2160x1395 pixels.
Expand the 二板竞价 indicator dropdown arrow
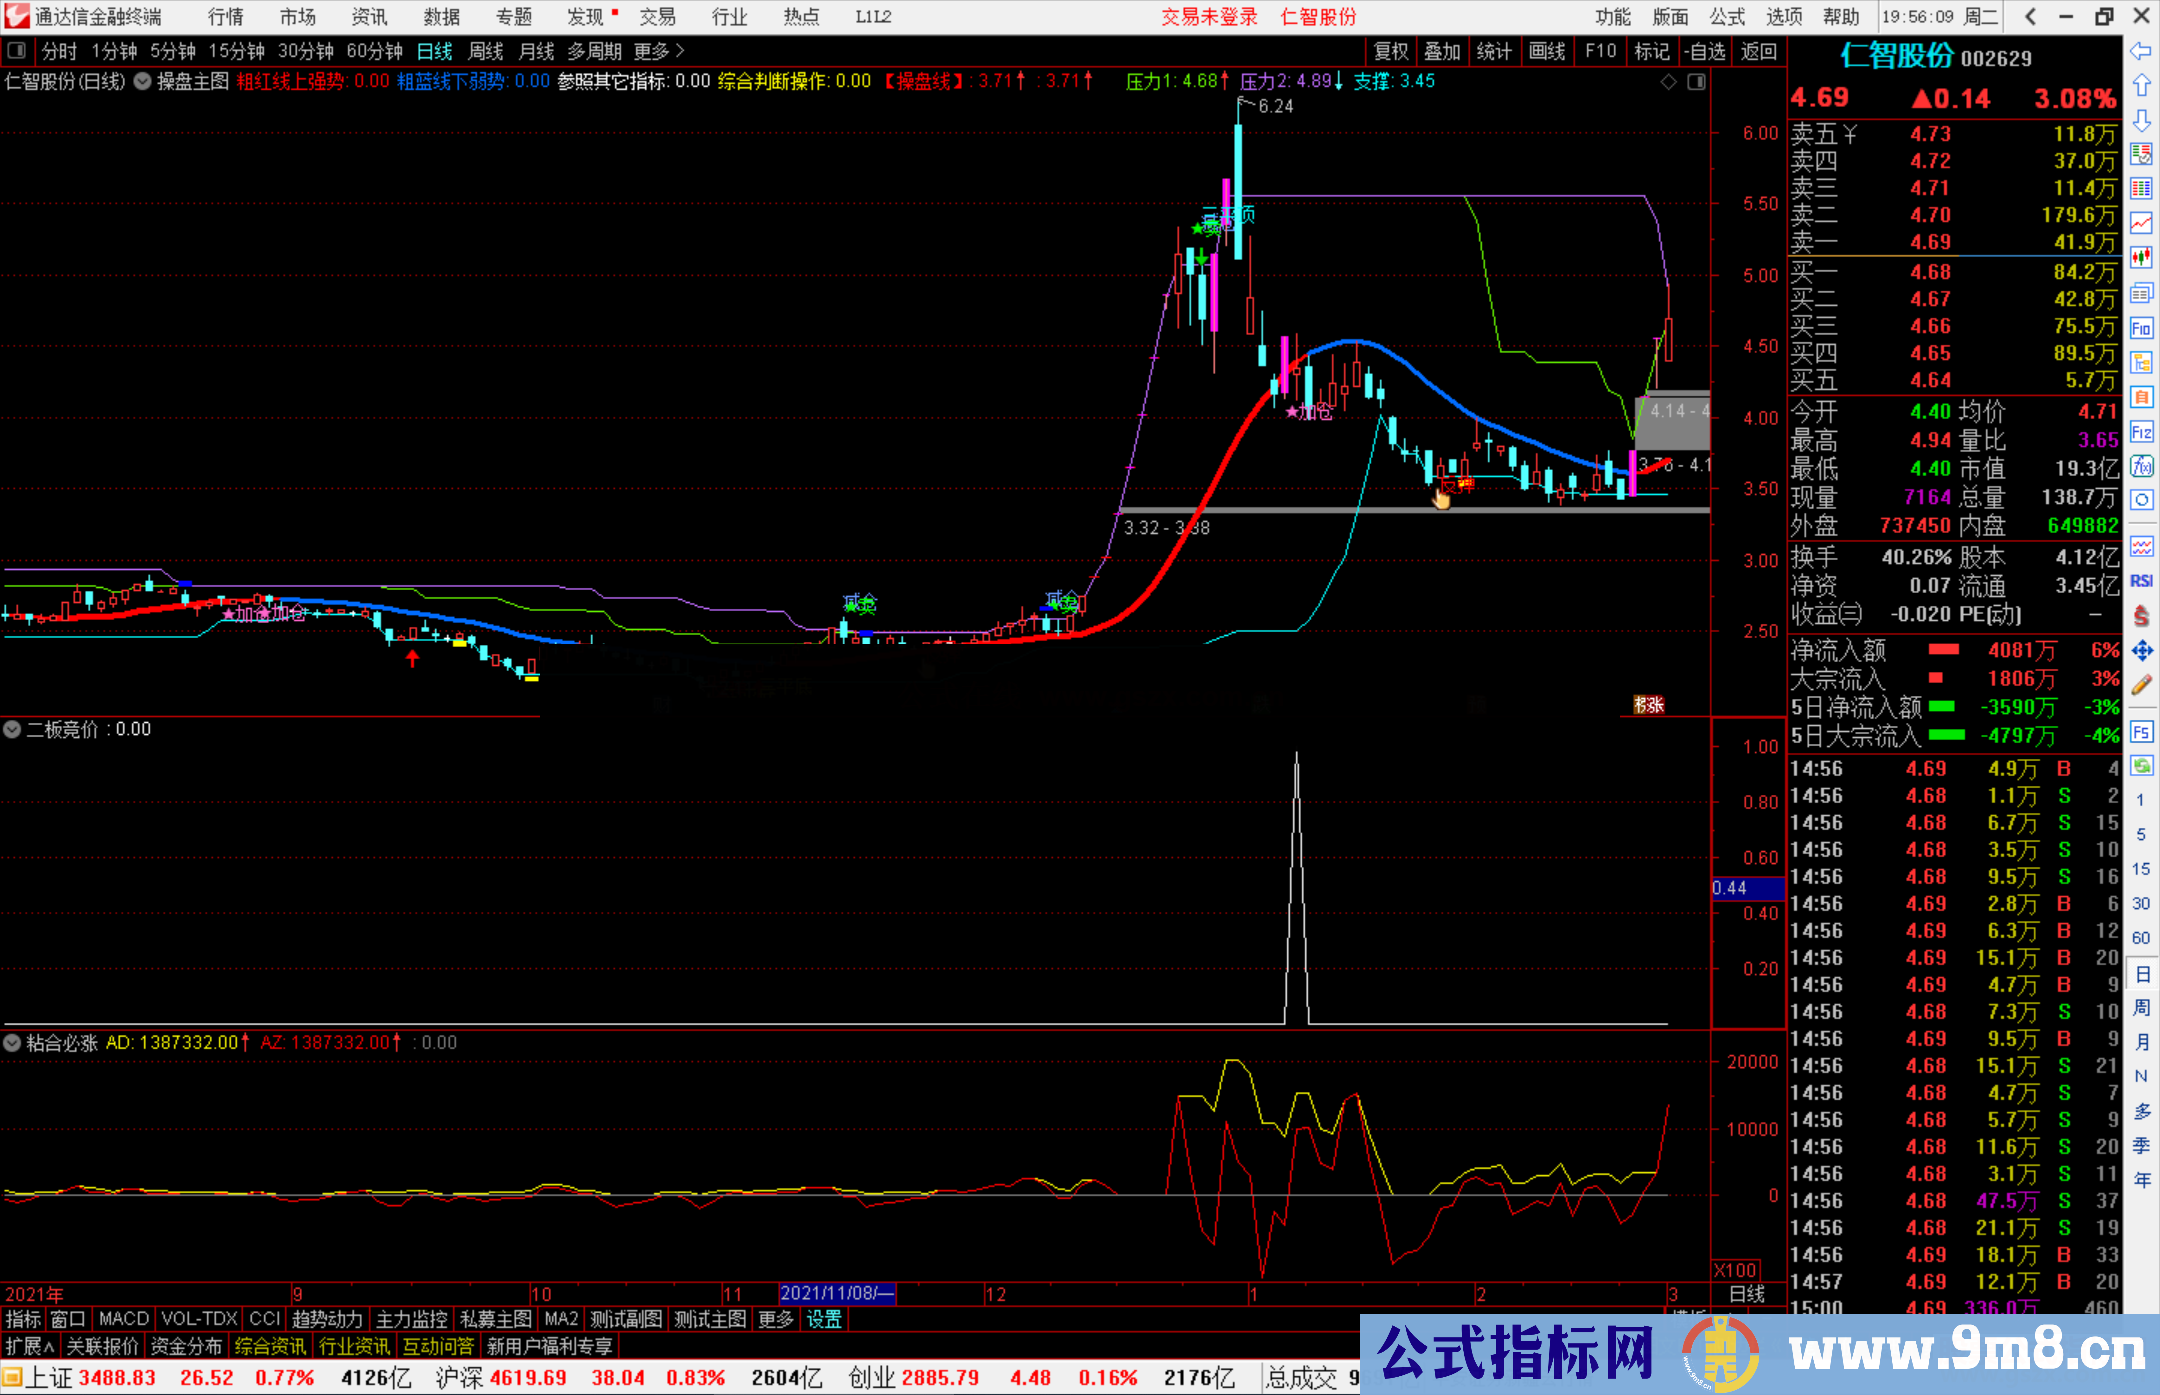pyautogui.click(x=12, y=730)
